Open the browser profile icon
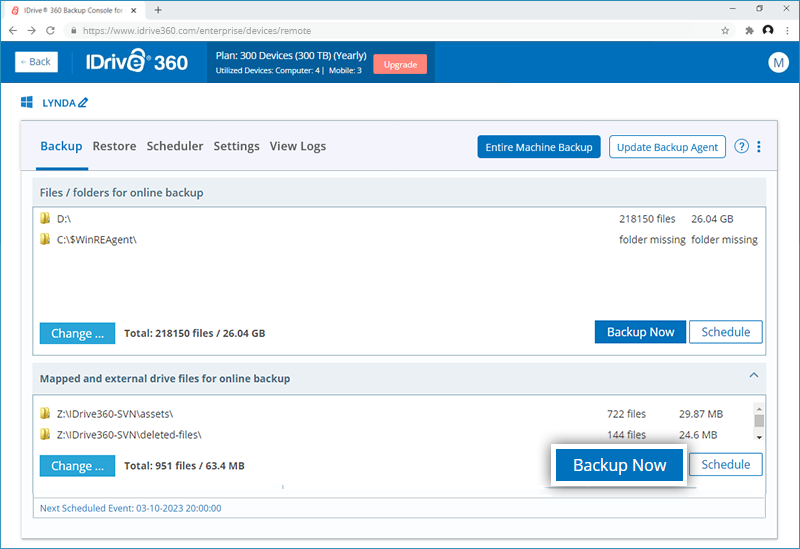Screen dimensions: 800x549 (x=768, y=30)
